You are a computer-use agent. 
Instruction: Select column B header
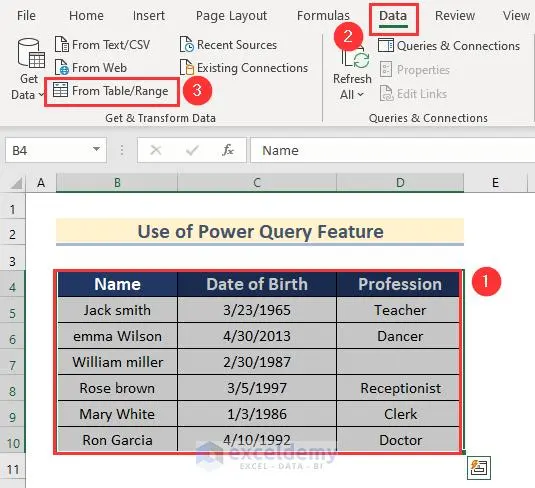pyautogui.click(x=117, y=183)
